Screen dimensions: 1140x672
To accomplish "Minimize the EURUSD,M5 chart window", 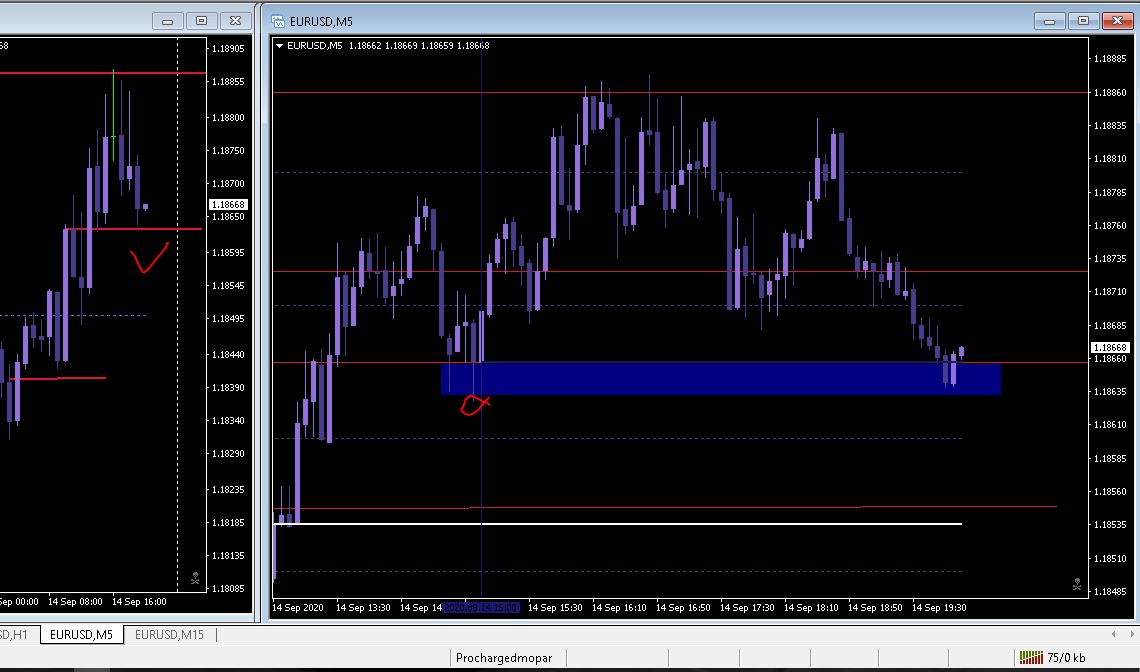I will point(1049,21).
